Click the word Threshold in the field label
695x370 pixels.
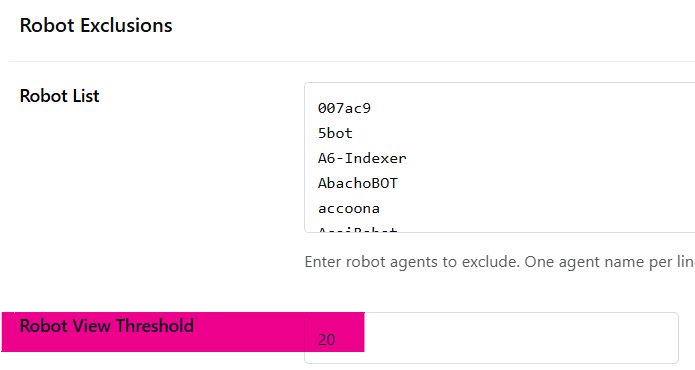click(x=155, y=326)
